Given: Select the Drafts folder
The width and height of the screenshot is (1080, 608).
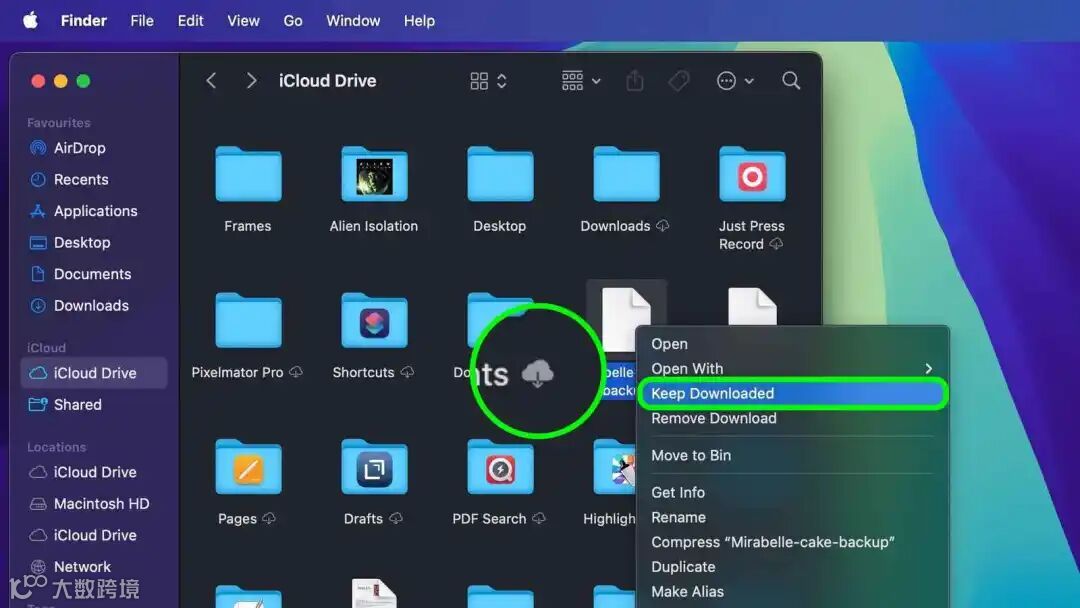Looking at the screenshot, I should [374, 468].
